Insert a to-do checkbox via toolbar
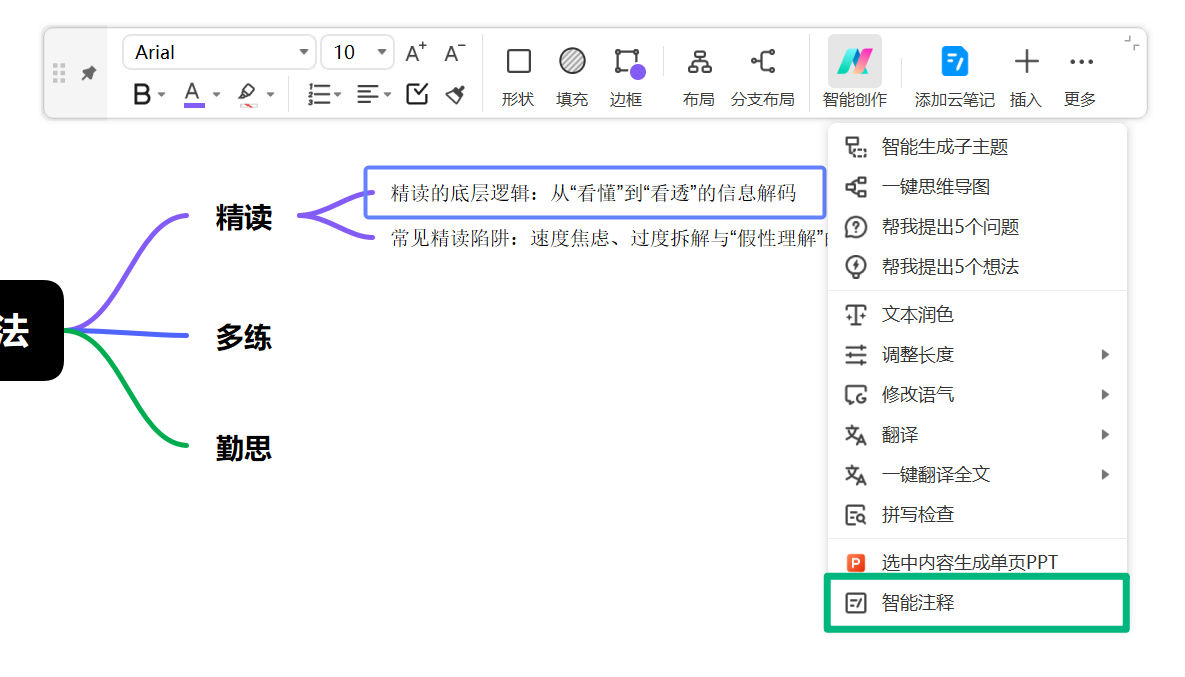Image resolution: width=1185 pixels, height=677 pixels. coord(417,94)
